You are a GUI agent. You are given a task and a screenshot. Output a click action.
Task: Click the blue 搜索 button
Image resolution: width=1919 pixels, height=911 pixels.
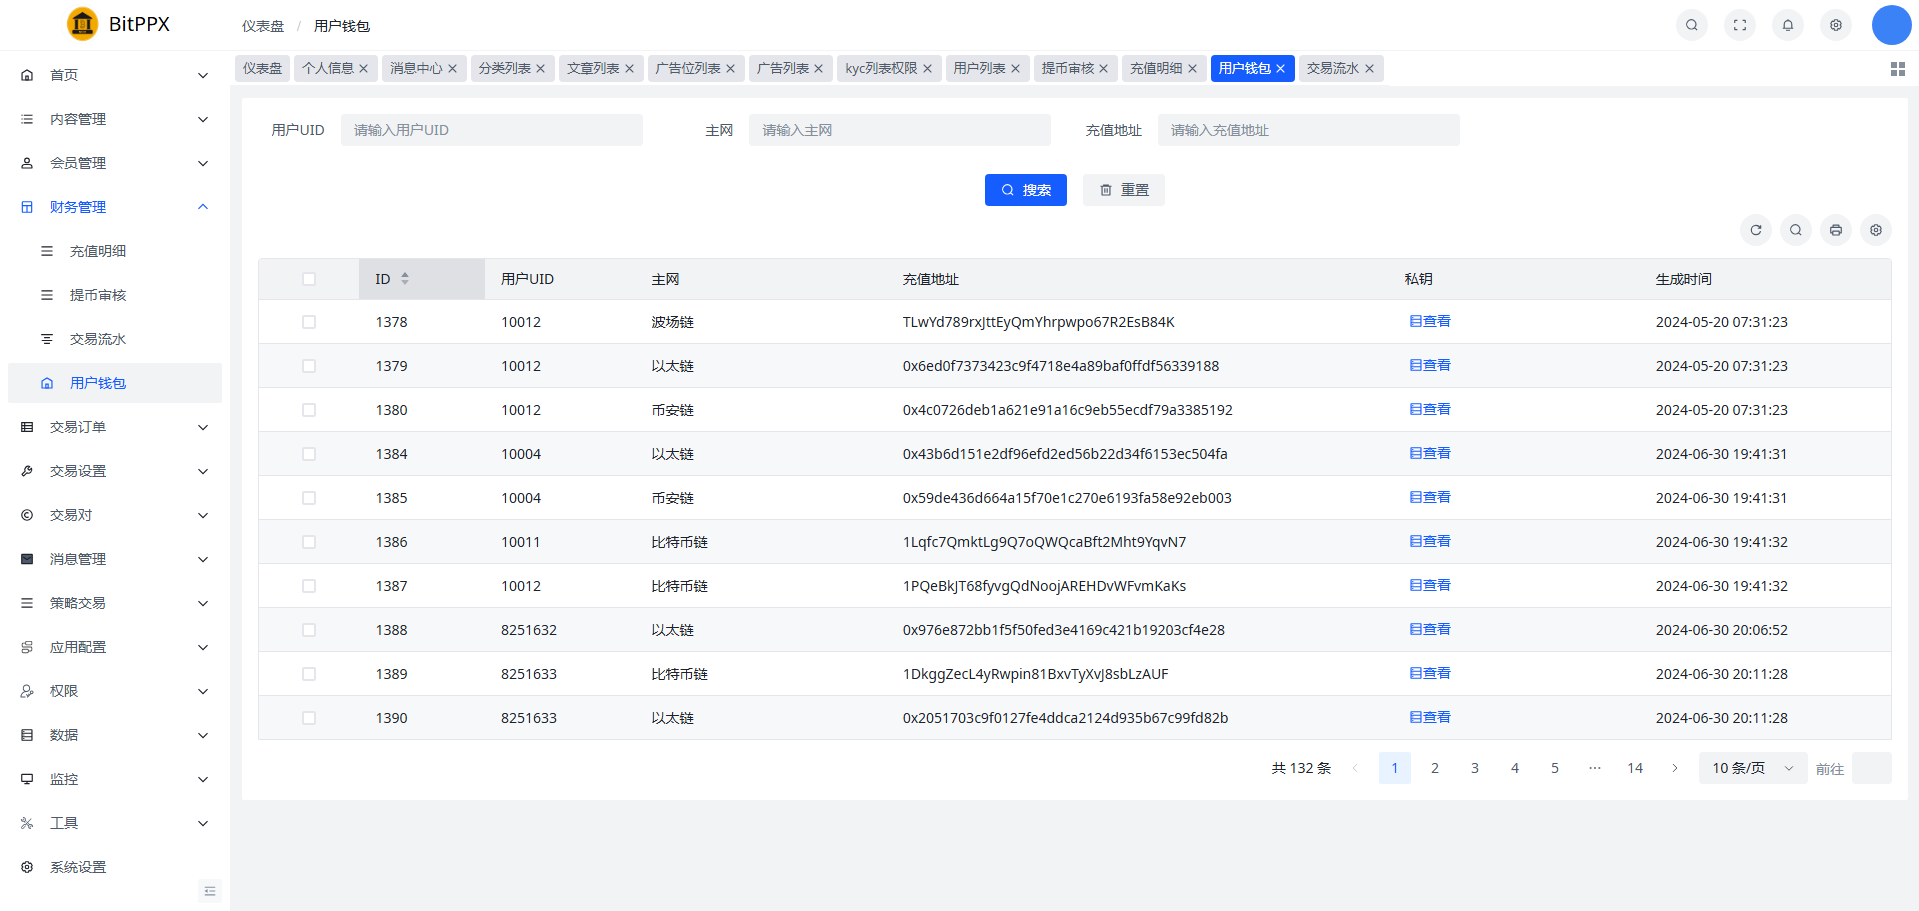(x=1025, y=190)
